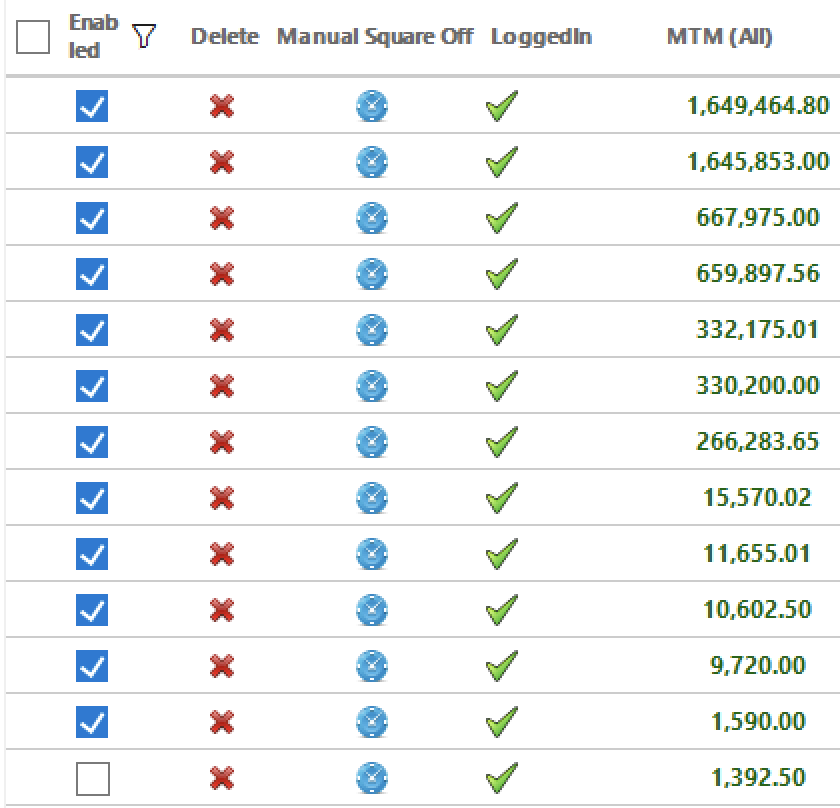Manual square off row 266,283.65
Viewport: 840px width, 808px height.
coord(372,442)
